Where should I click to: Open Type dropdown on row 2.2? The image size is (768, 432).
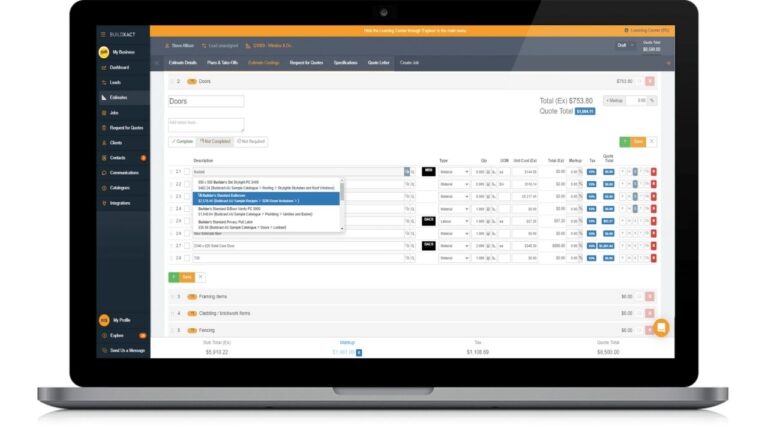pos(454,184)
